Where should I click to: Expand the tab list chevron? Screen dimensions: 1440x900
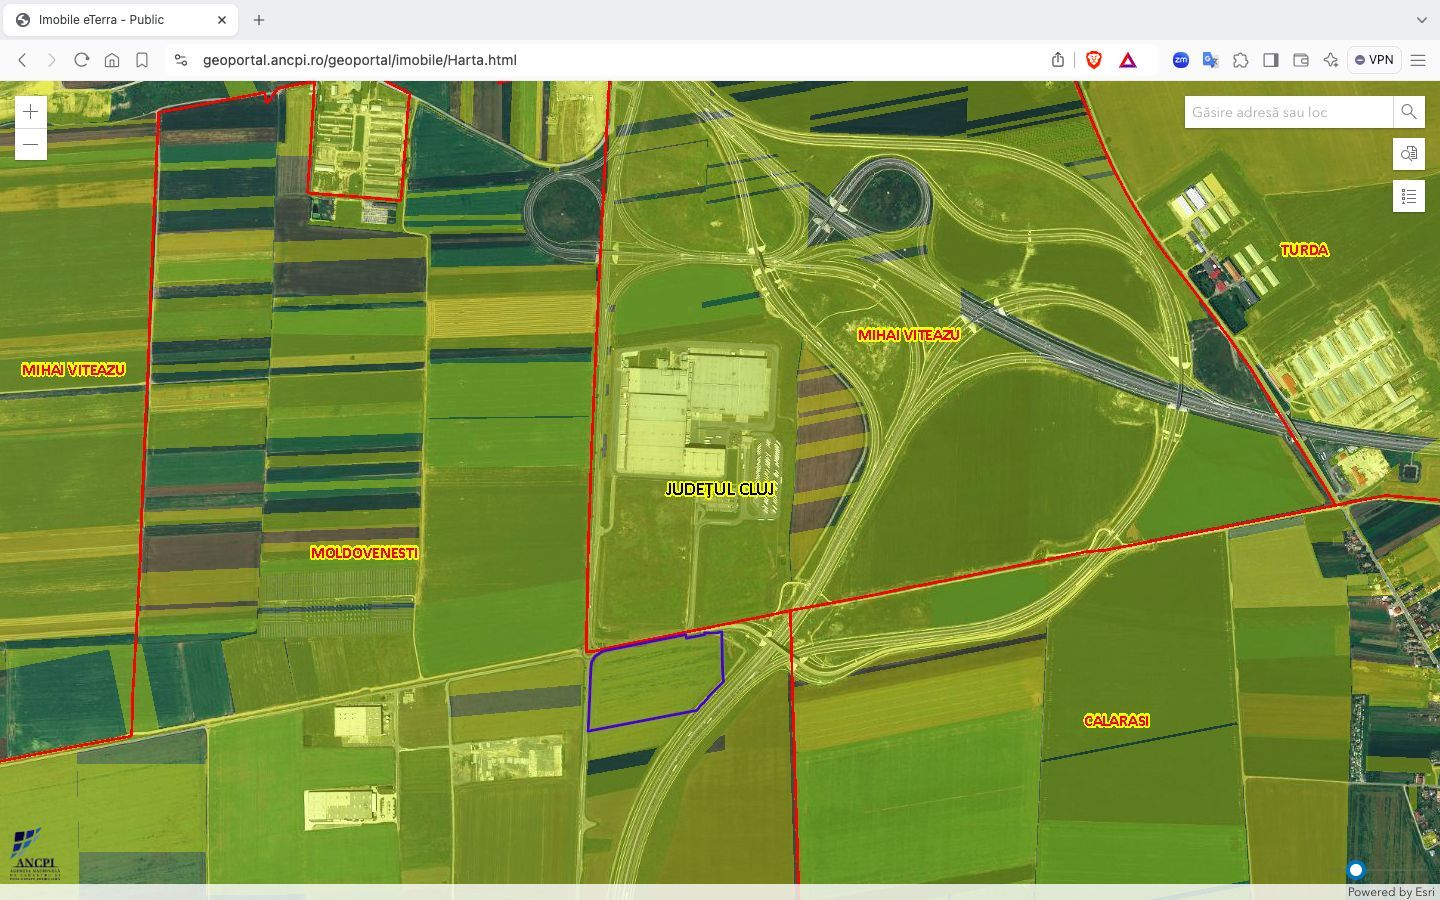point(1421,19)
